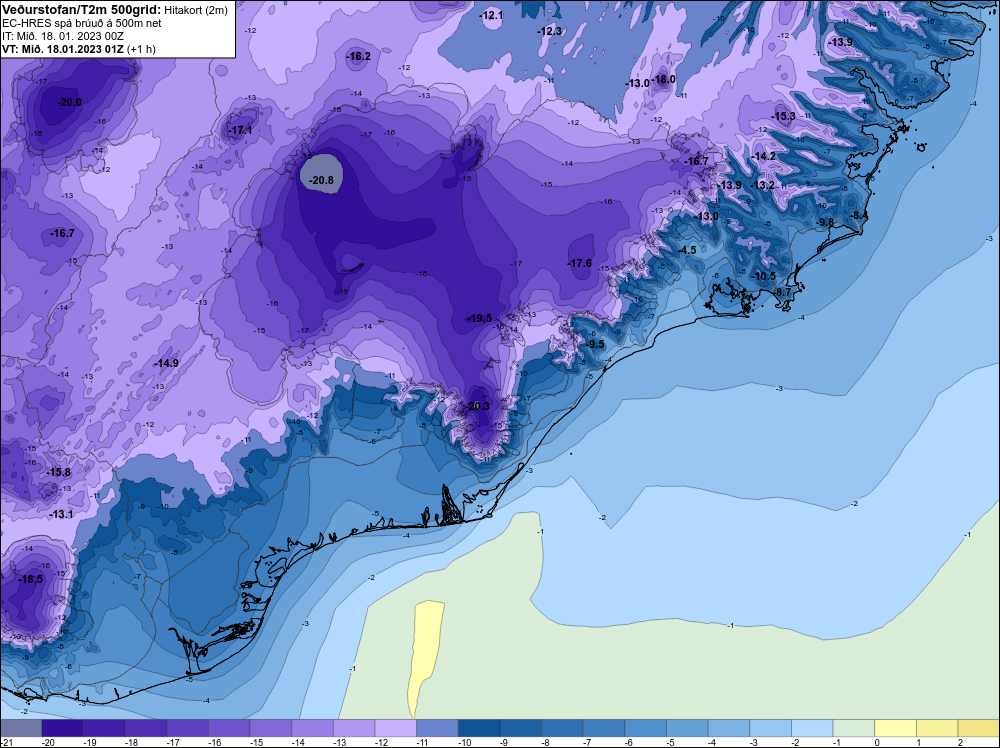Click the 'EC-HRES spá brúuð á 500m net' line
The width and height of the screenshot is (1000, 748).
pos(82,23)
